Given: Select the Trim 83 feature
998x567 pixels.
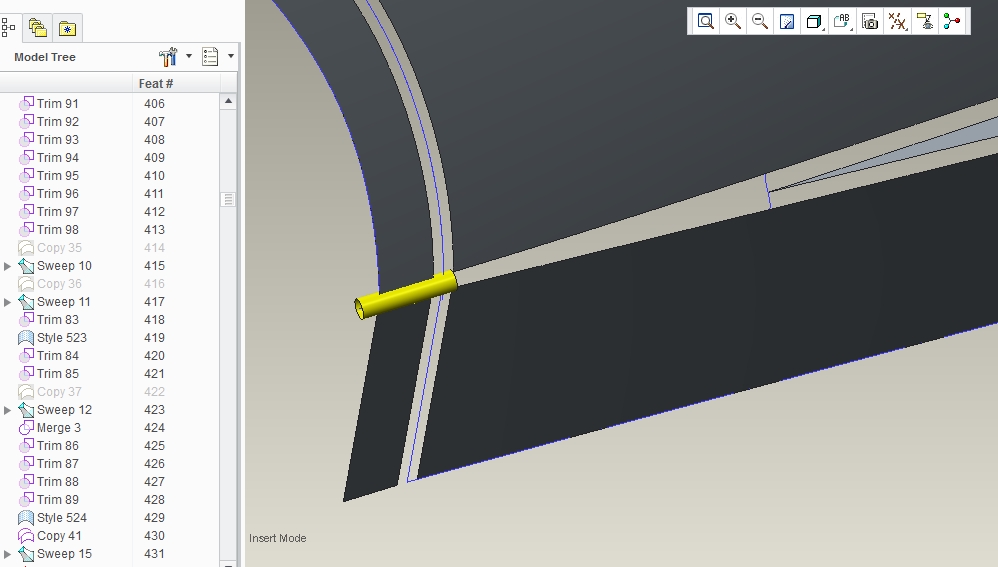Looking at the screenshot, I should tap(58, 319).
